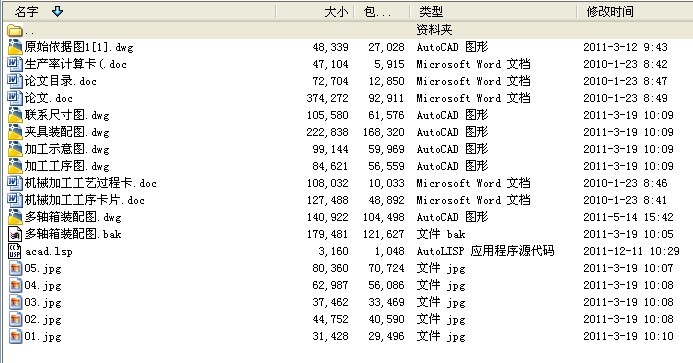Select the AutoCAD icon of 加工工序图.dwg

click(15, 166)
